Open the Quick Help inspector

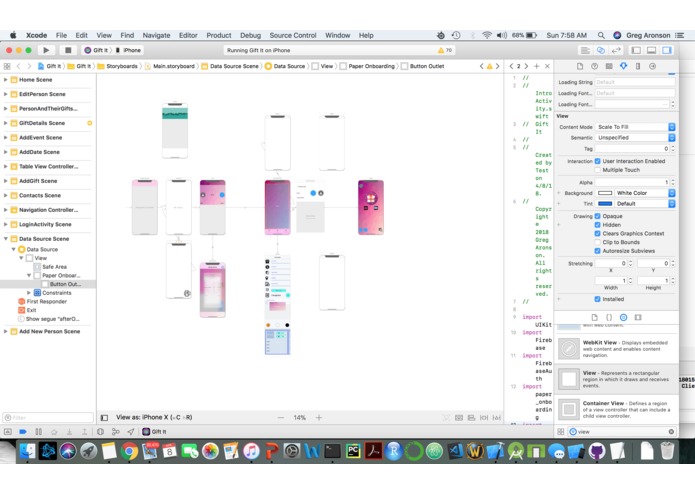(x=594, y=66)
